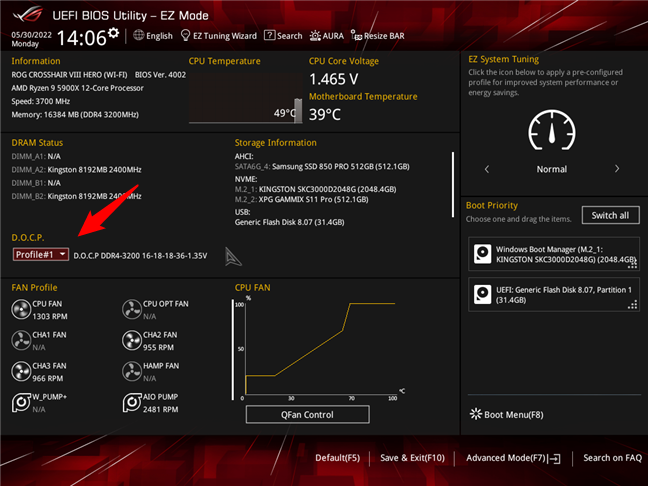Open QFan Control

pos(307,415)
